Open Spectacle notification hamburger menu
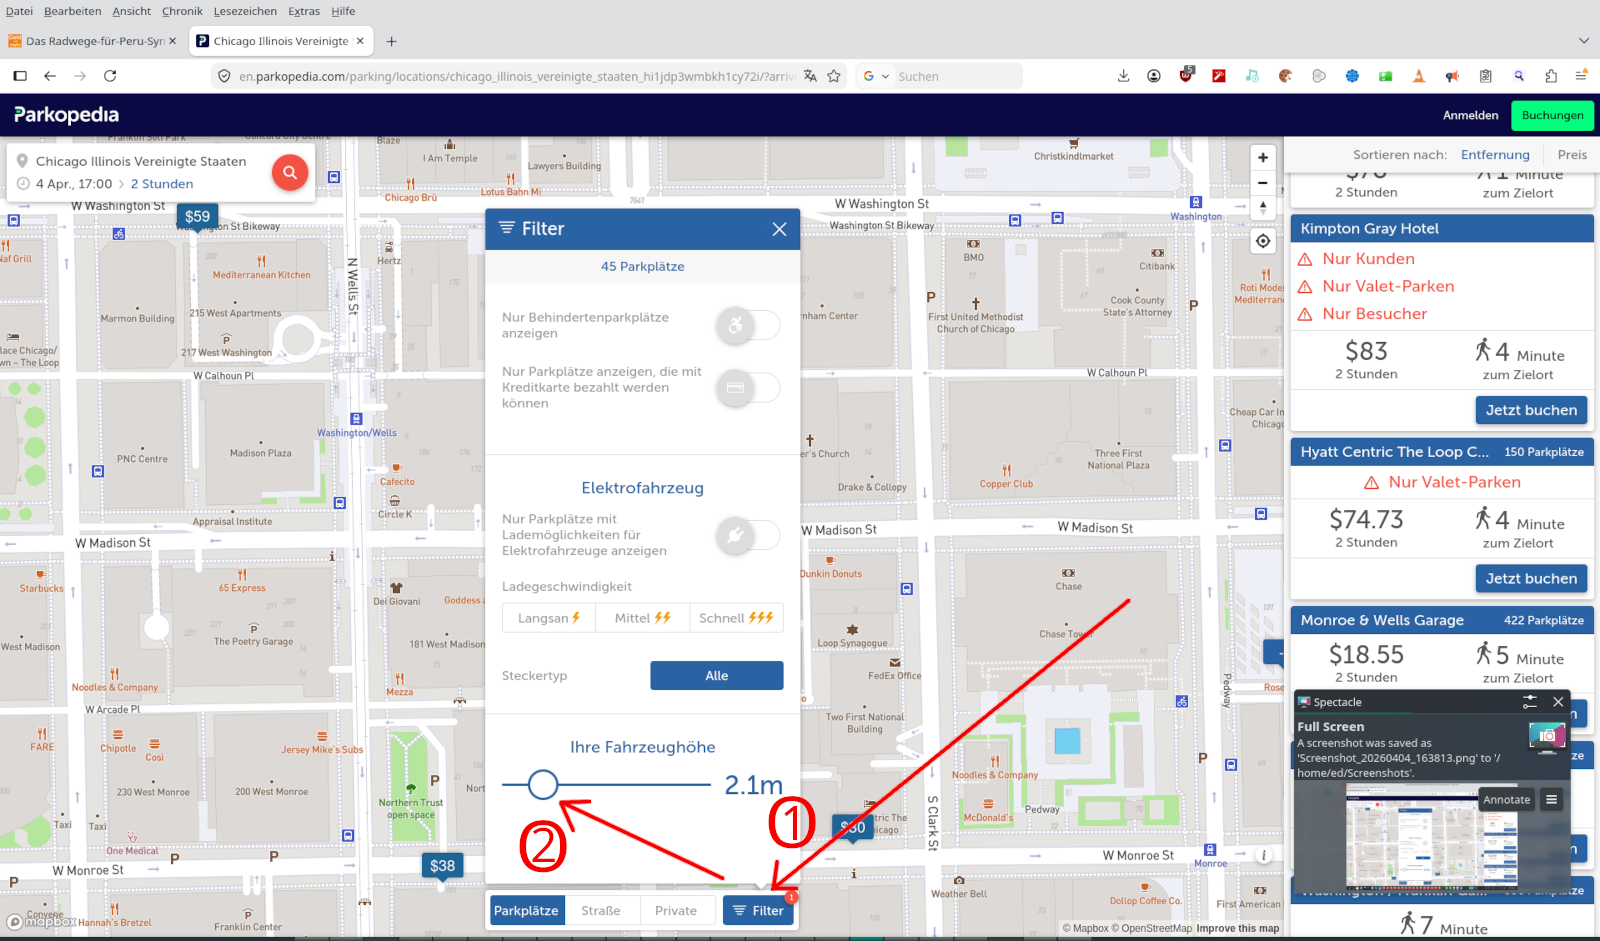The image size is (1600, 941). click(1551, 799)
